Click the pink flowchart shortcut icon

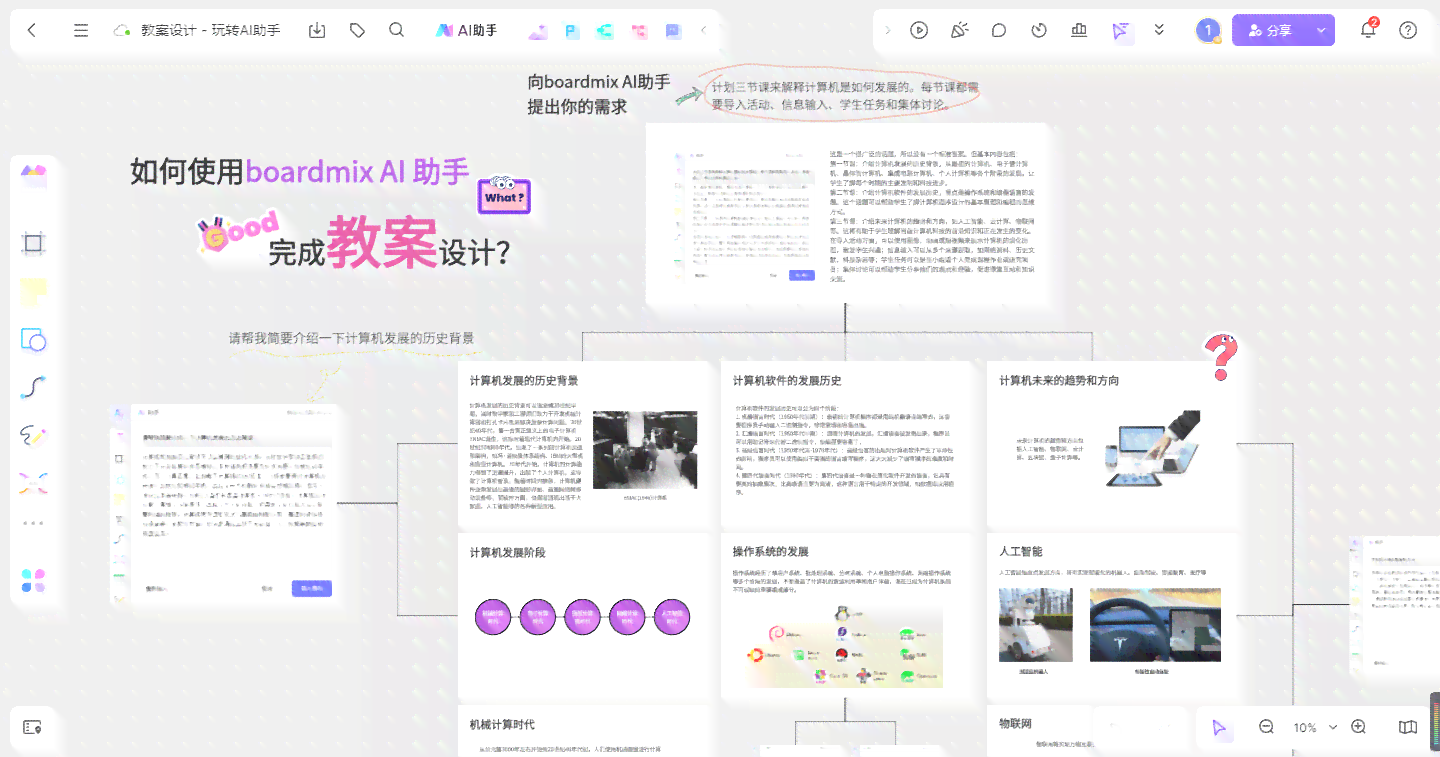click(x=638, y=31)
